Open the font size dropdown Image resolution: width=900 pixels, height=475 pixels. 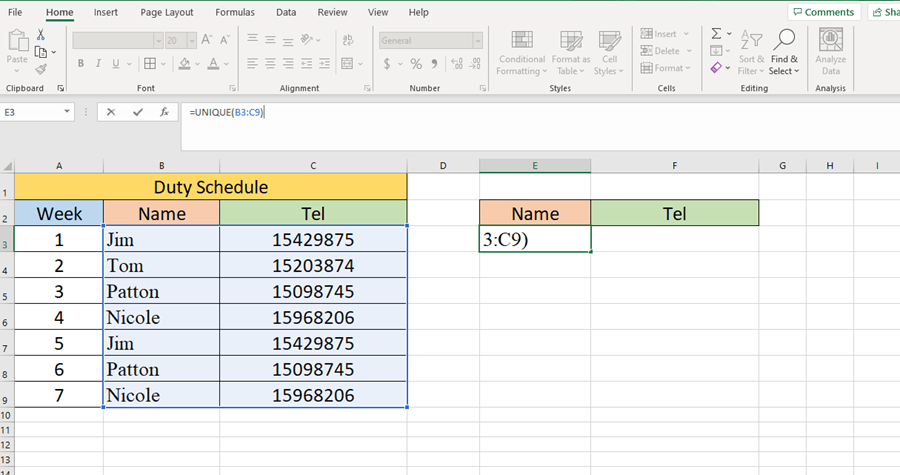coord(192,40)
